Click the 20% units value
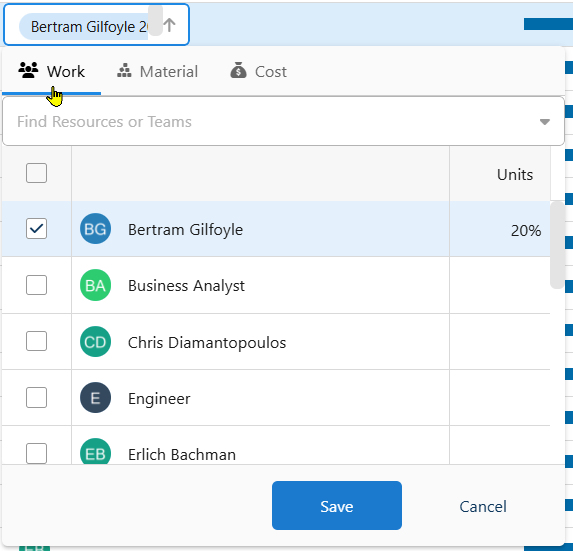The height and width of the screenshot is (551, 573). click(x=526, y=231)
